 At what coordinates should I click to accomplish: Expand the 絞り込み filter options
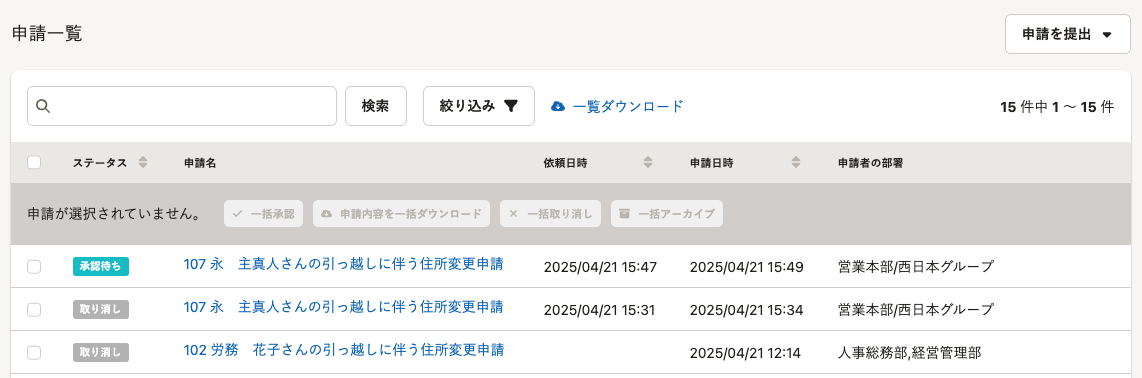pyautogui.click(x=479, y=106)
